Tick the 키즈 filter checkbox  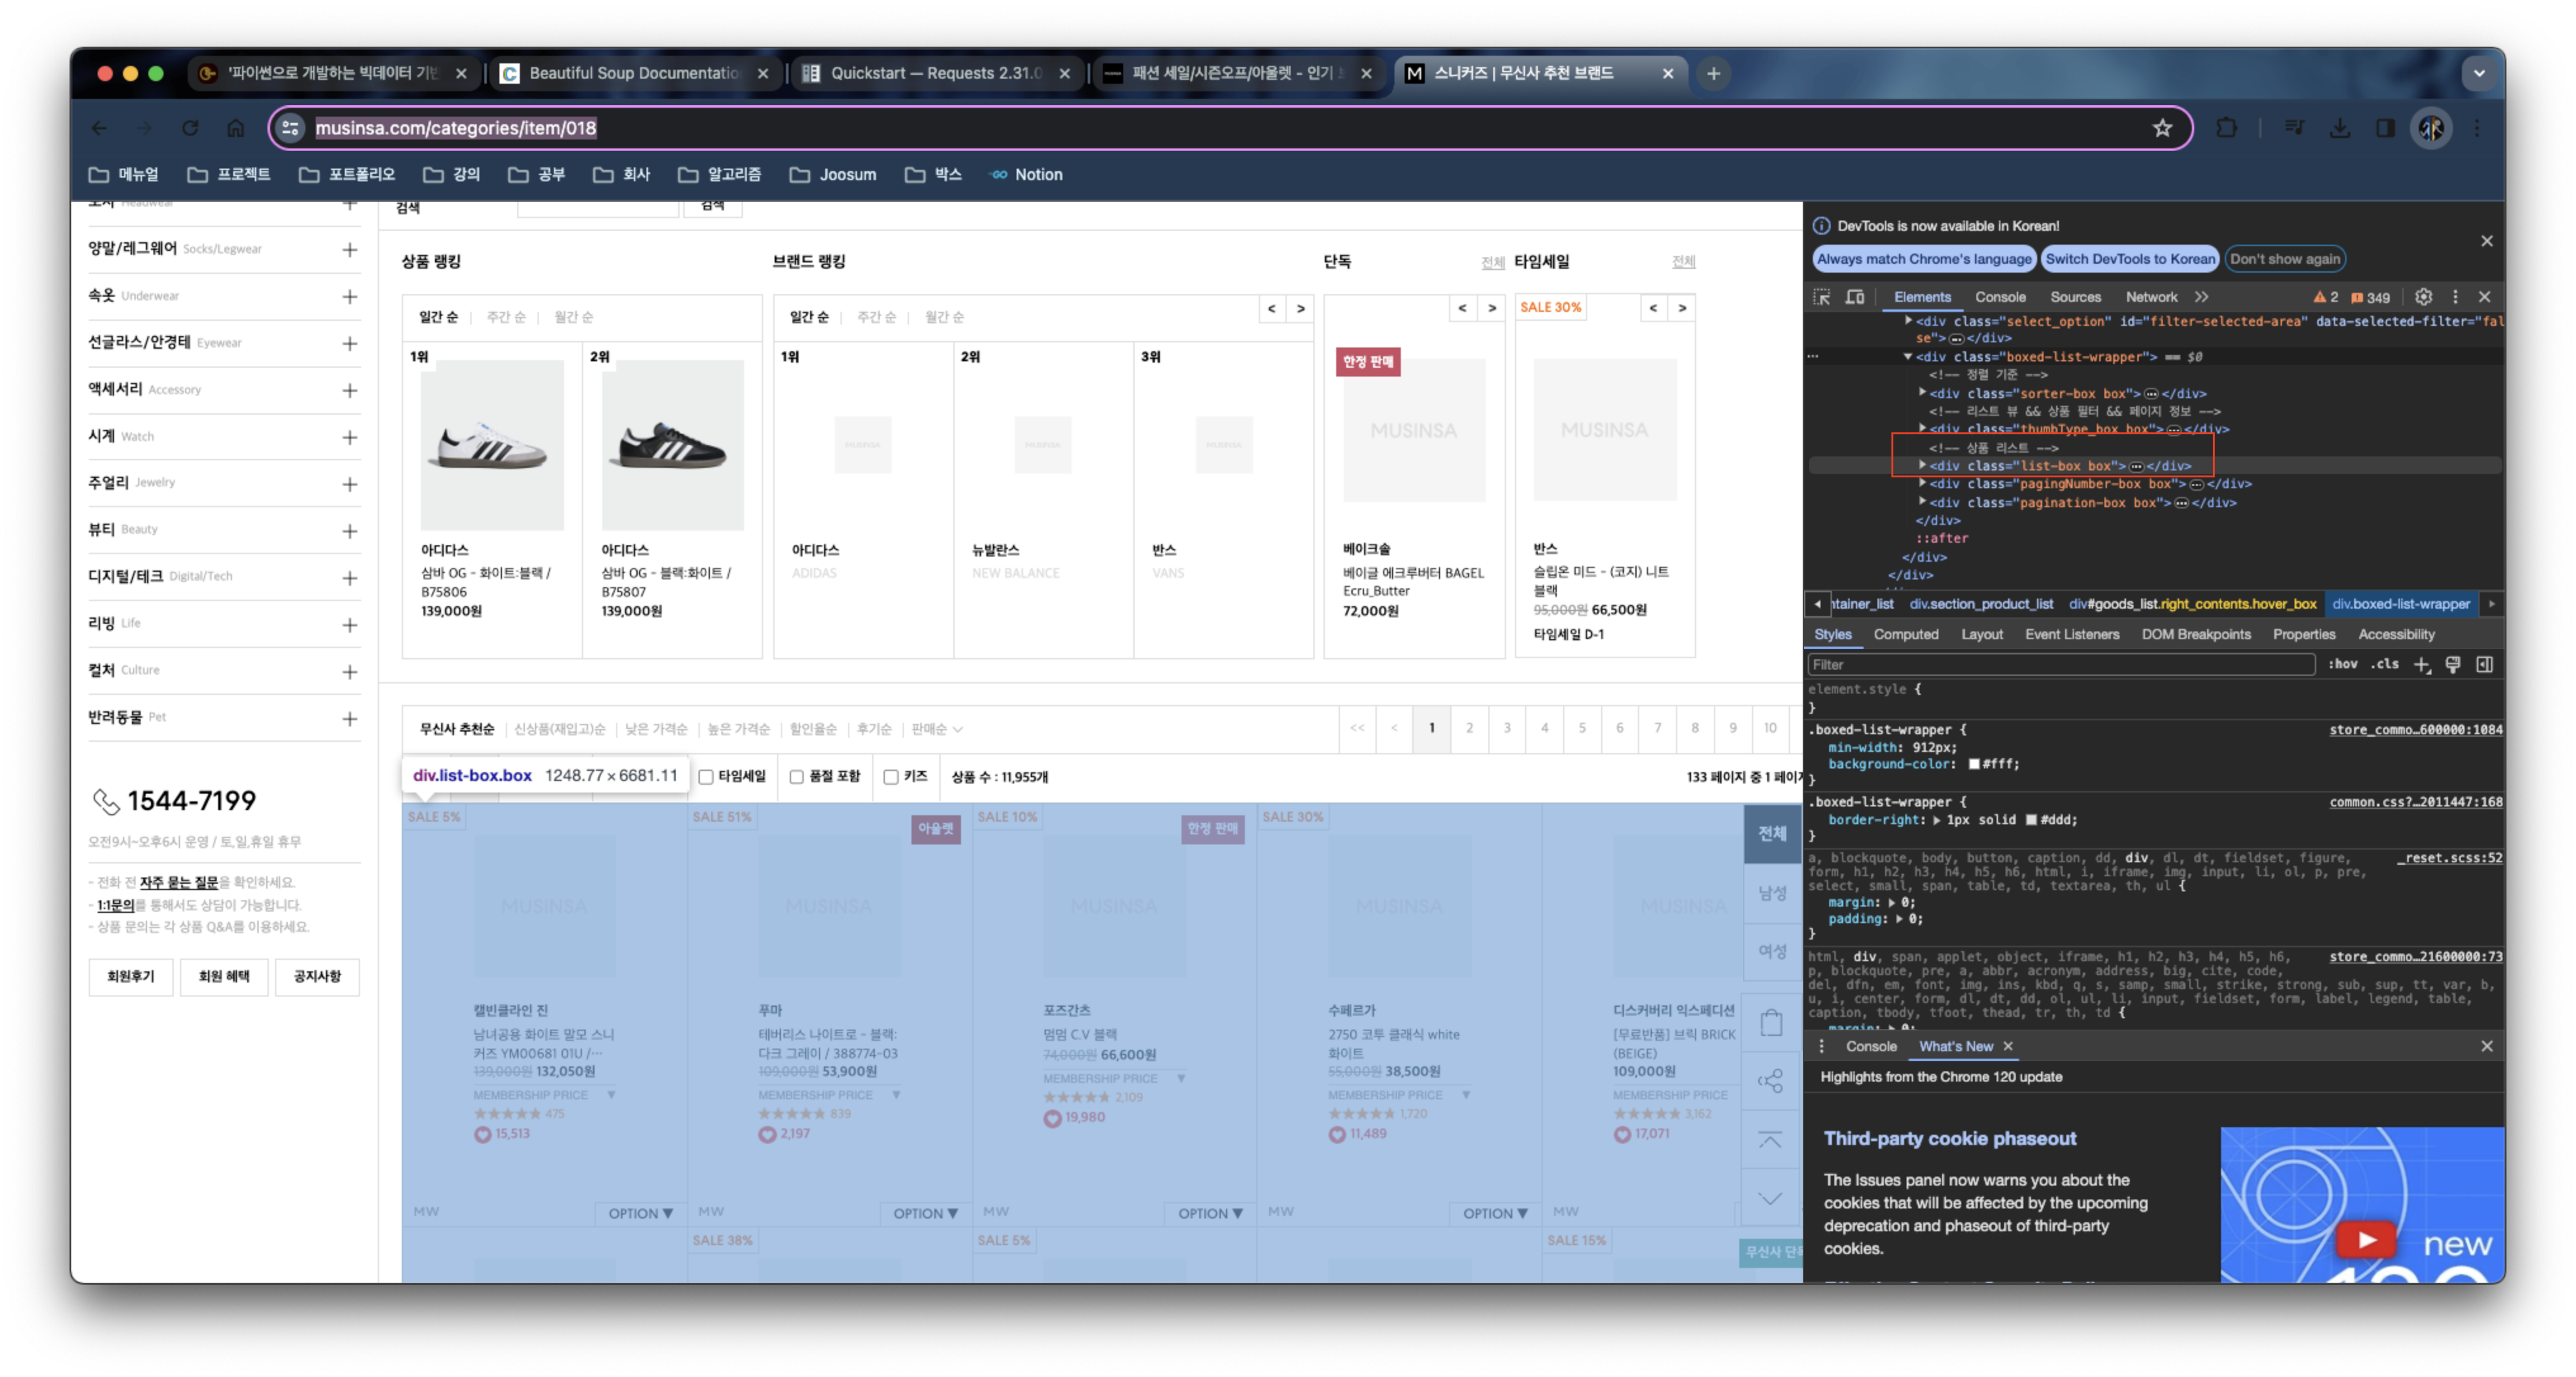891,777
